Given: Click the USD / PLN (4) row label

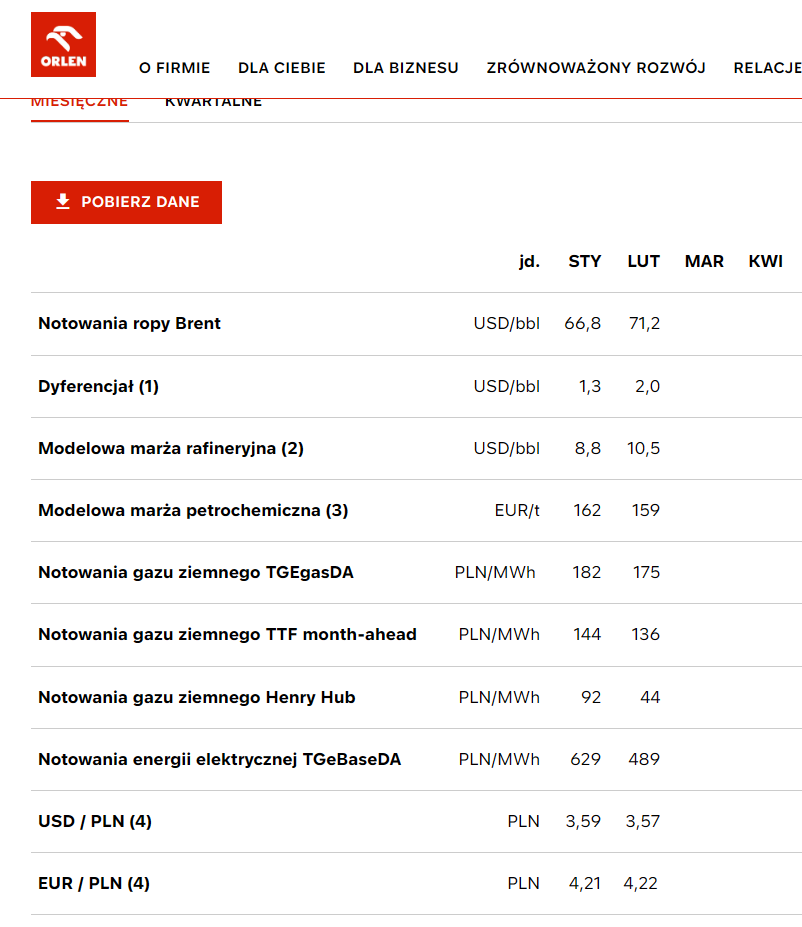Looking at the screenshot, I should tap(95, 821).
